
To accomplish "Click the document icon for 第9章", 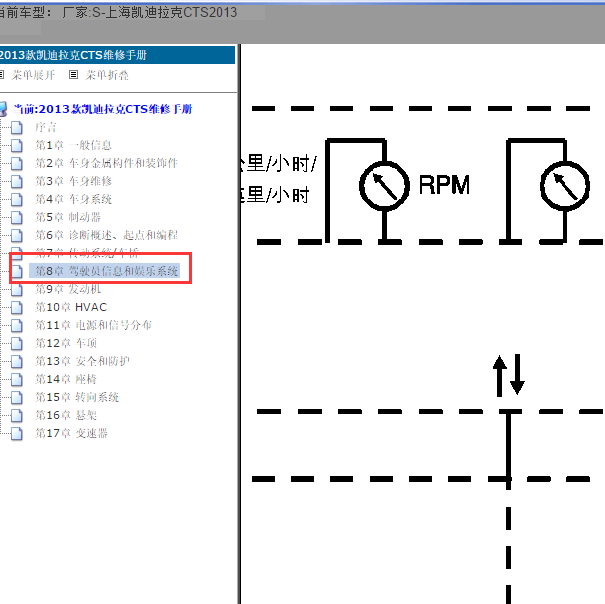I will click(17, 289).
